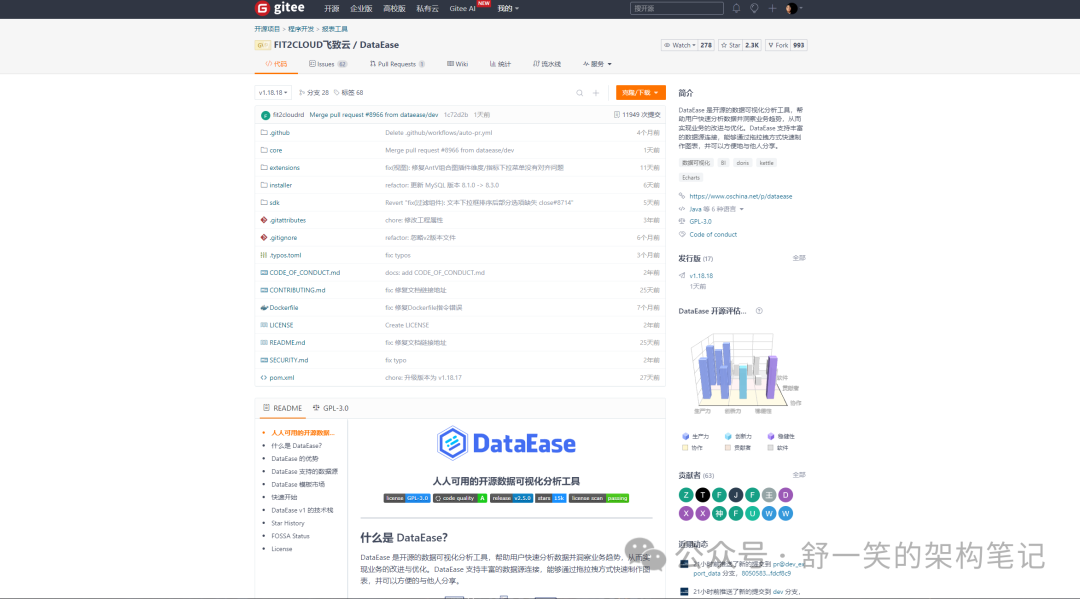Select the GPL-3.0 license tab
The image size is (1080, 599).
point(331,408)
